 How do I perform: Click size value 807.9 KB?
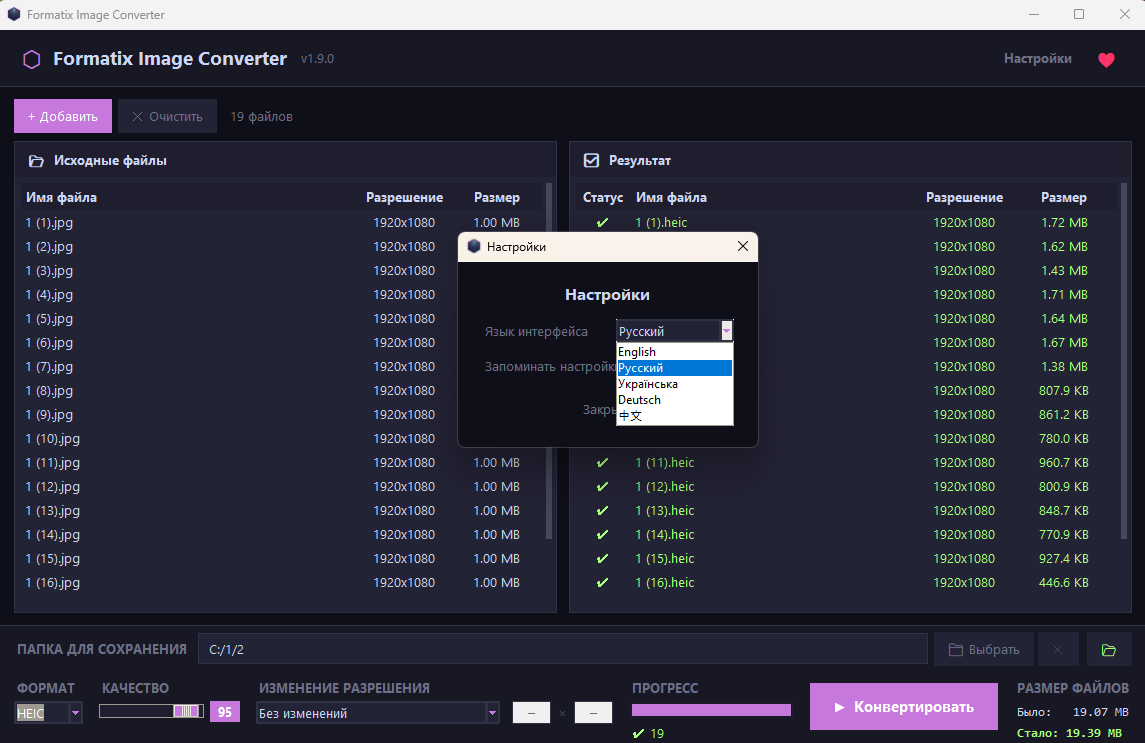pyautogui.click(x=1064, y=391)
